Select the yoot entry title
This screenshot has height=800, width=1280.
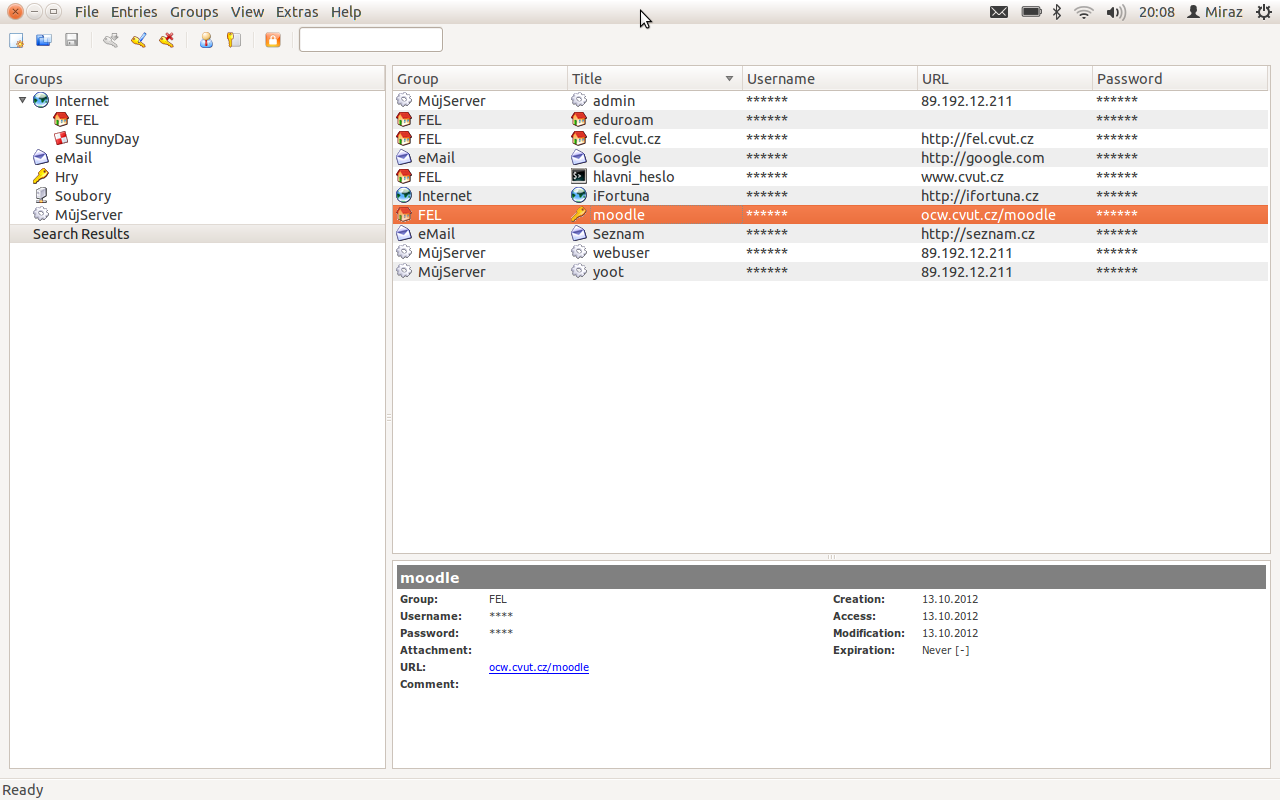coord(608,271)
